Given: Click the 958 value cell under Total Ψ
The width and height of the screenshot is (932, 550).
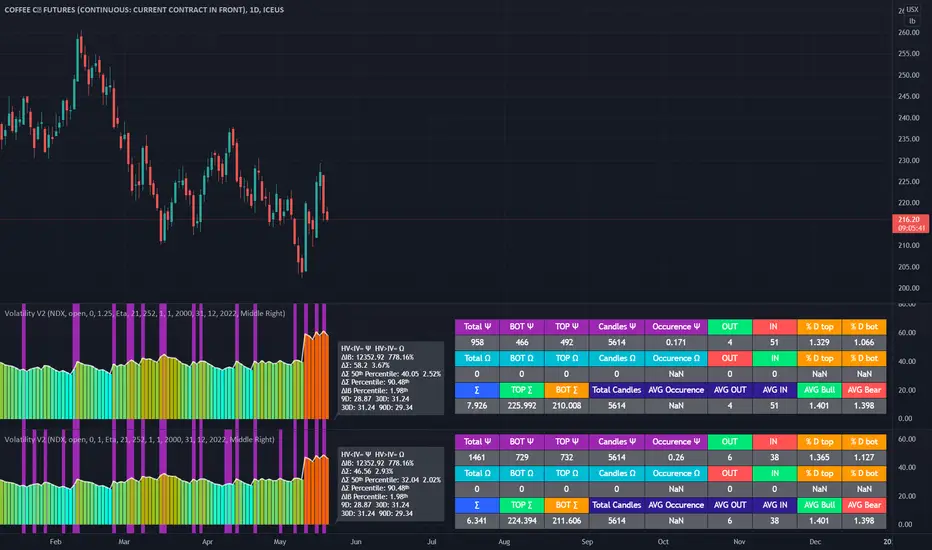Looking at the screenshot, I should pos(477,342).
